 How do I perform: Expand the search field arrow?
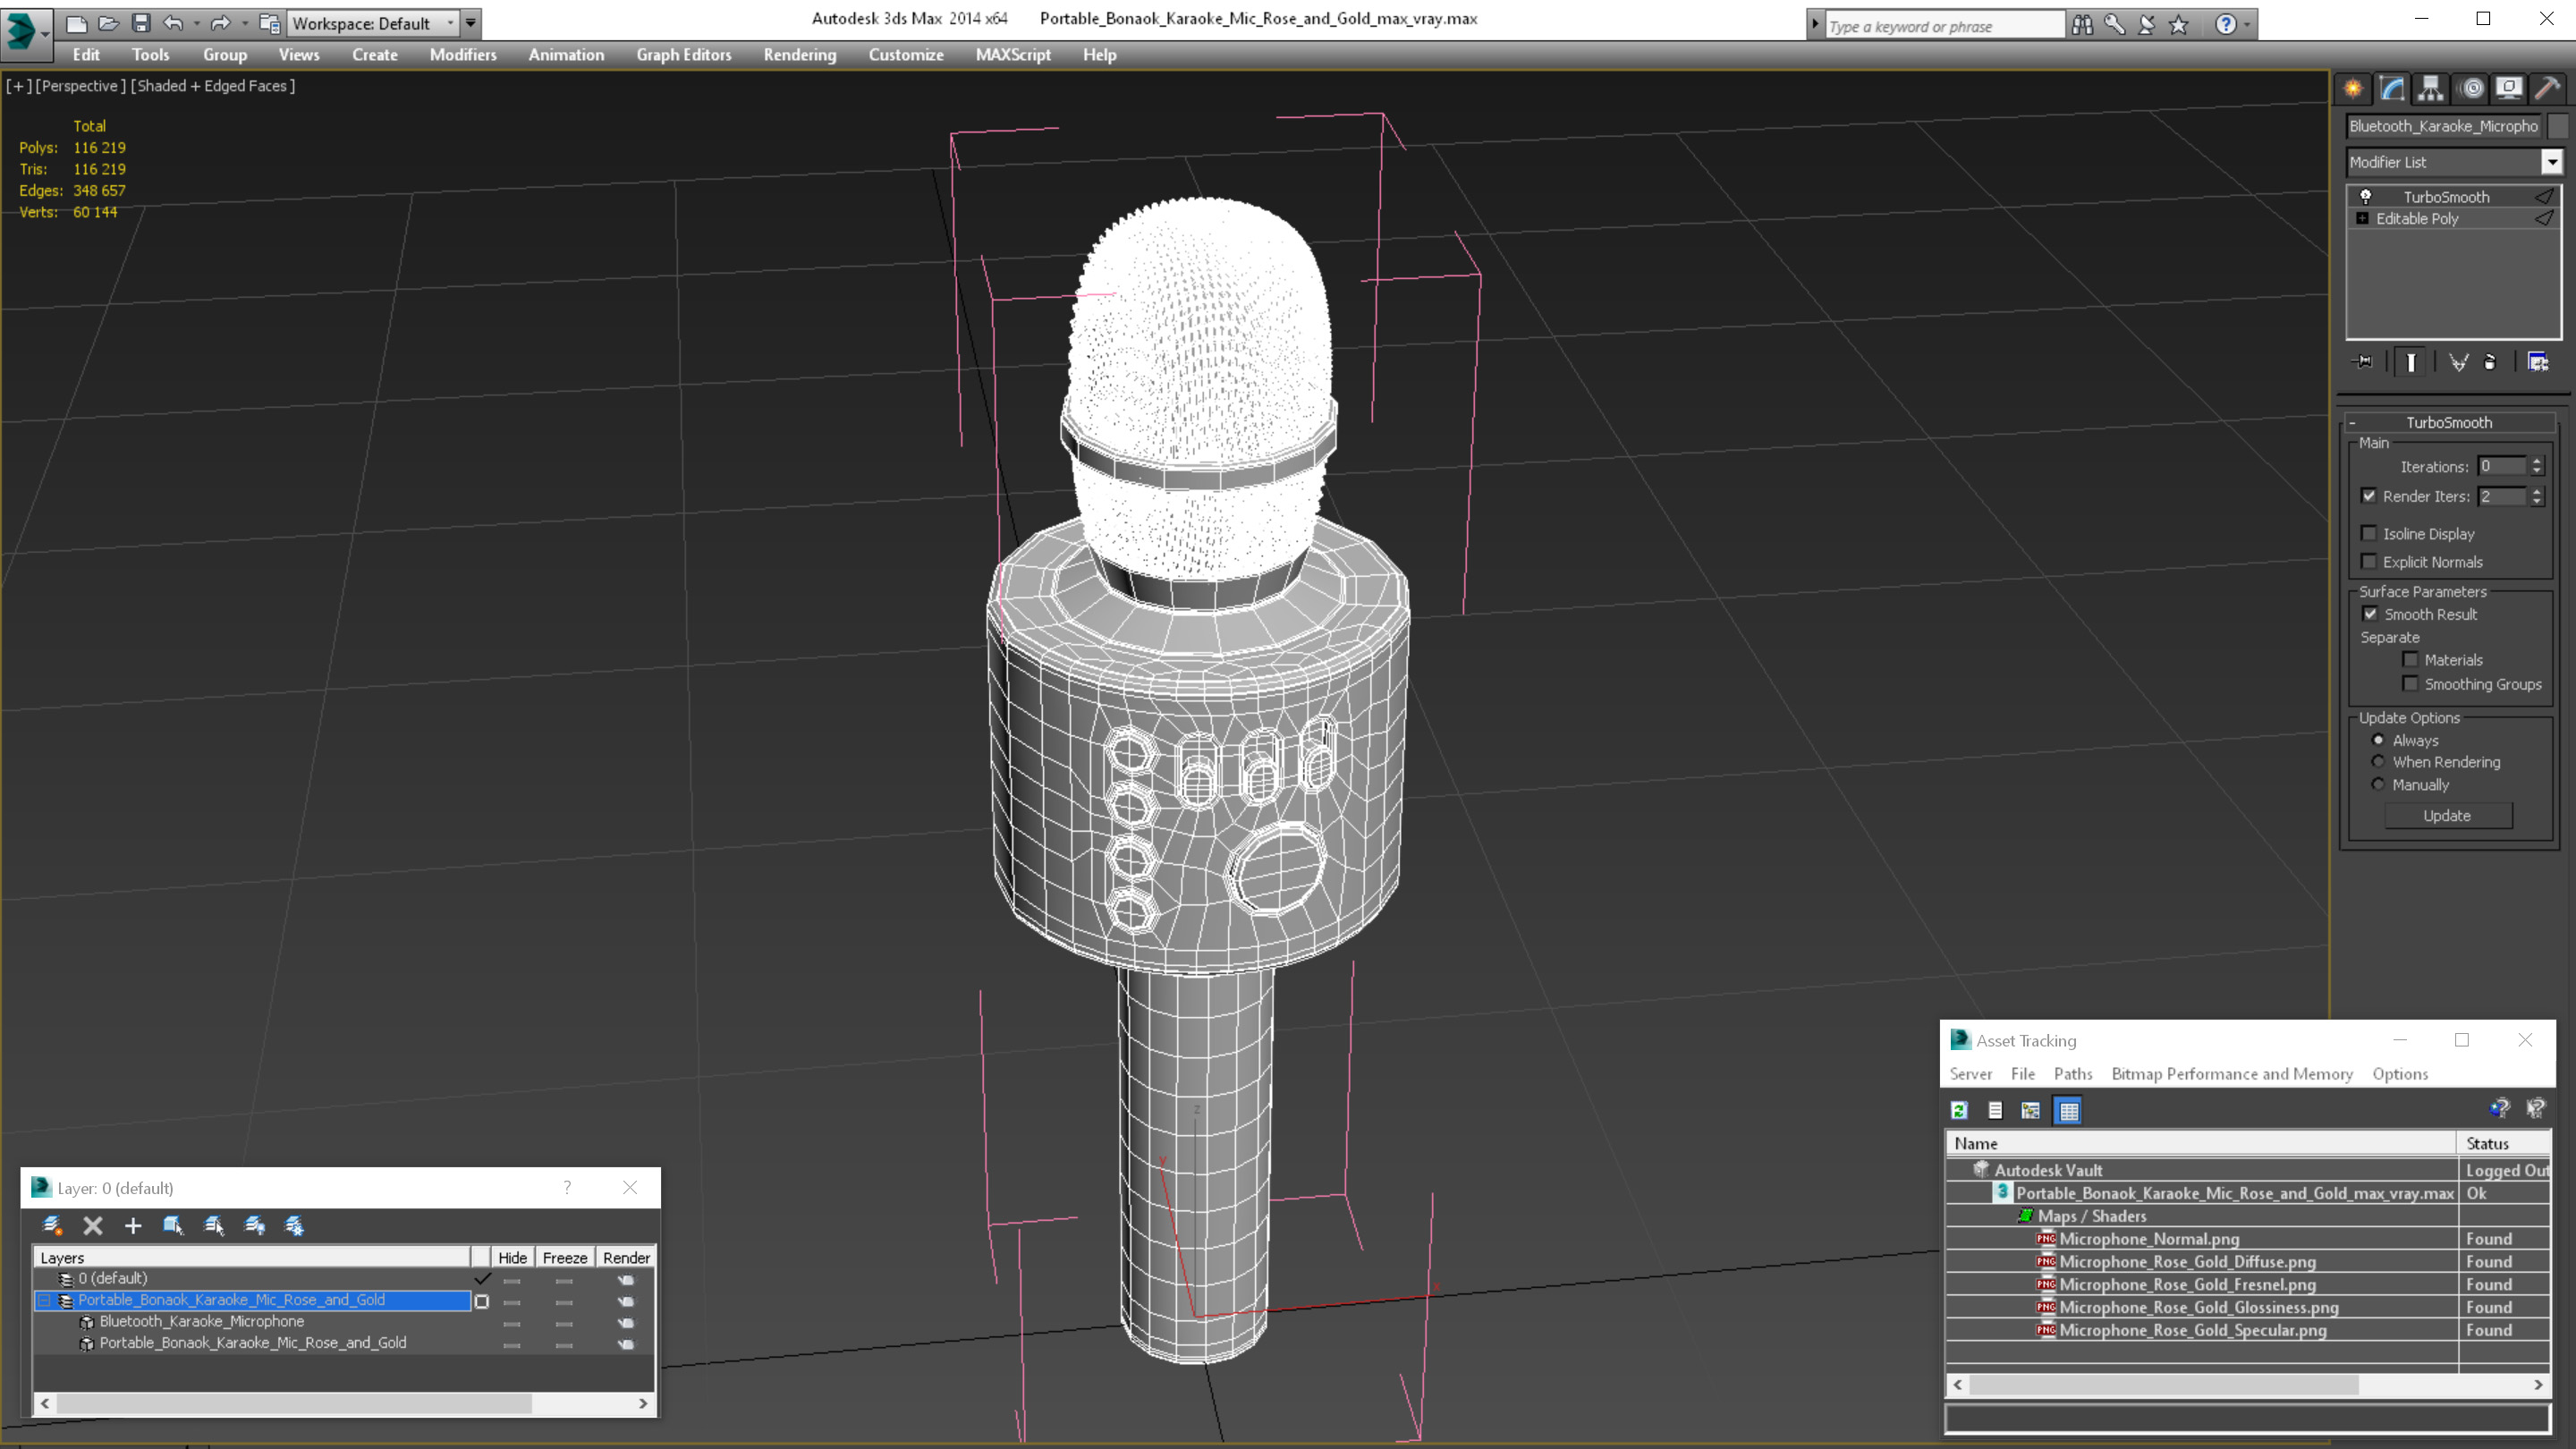click(x=1815, y=25)
